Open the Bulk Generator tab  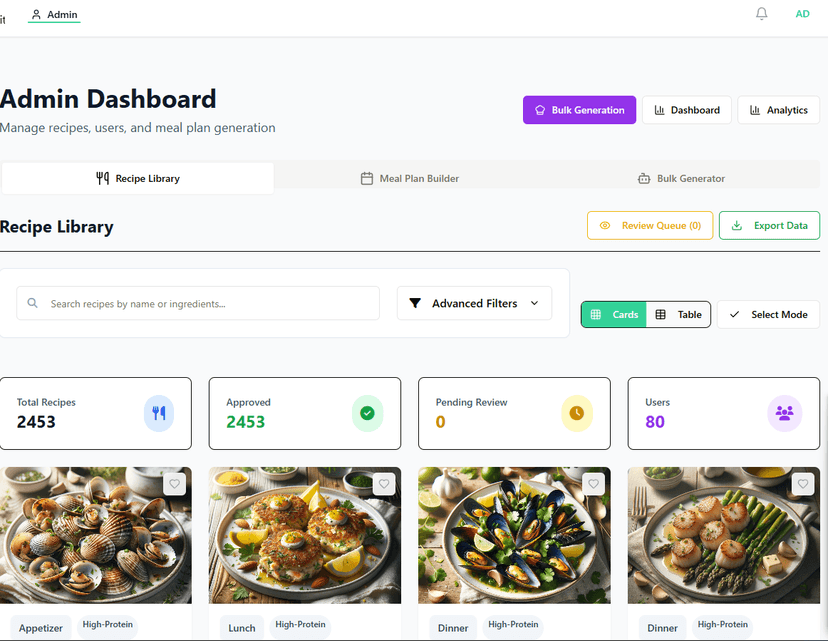pyautogui.click(x=681, y=178)
